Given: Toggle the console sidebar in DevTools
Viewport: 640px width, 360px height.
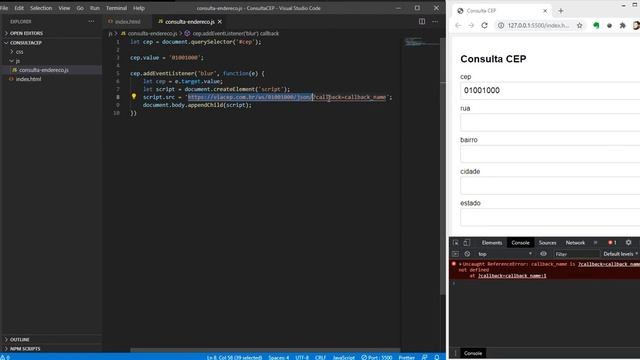Looking at the screenshot, I should click(456, 254).
